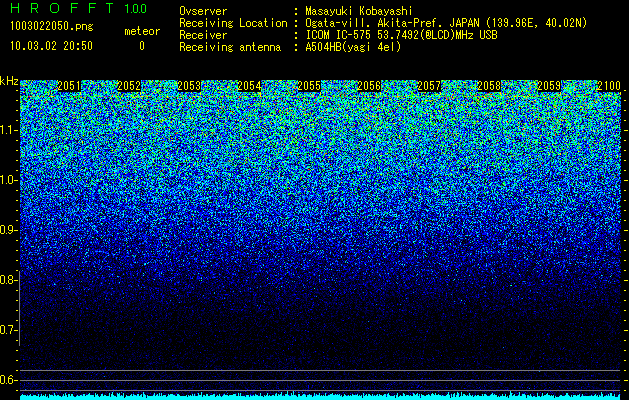Click the 0.6 kHz axis label
Viewport: 629px width, 400px height.
click(x=7, y=380)
